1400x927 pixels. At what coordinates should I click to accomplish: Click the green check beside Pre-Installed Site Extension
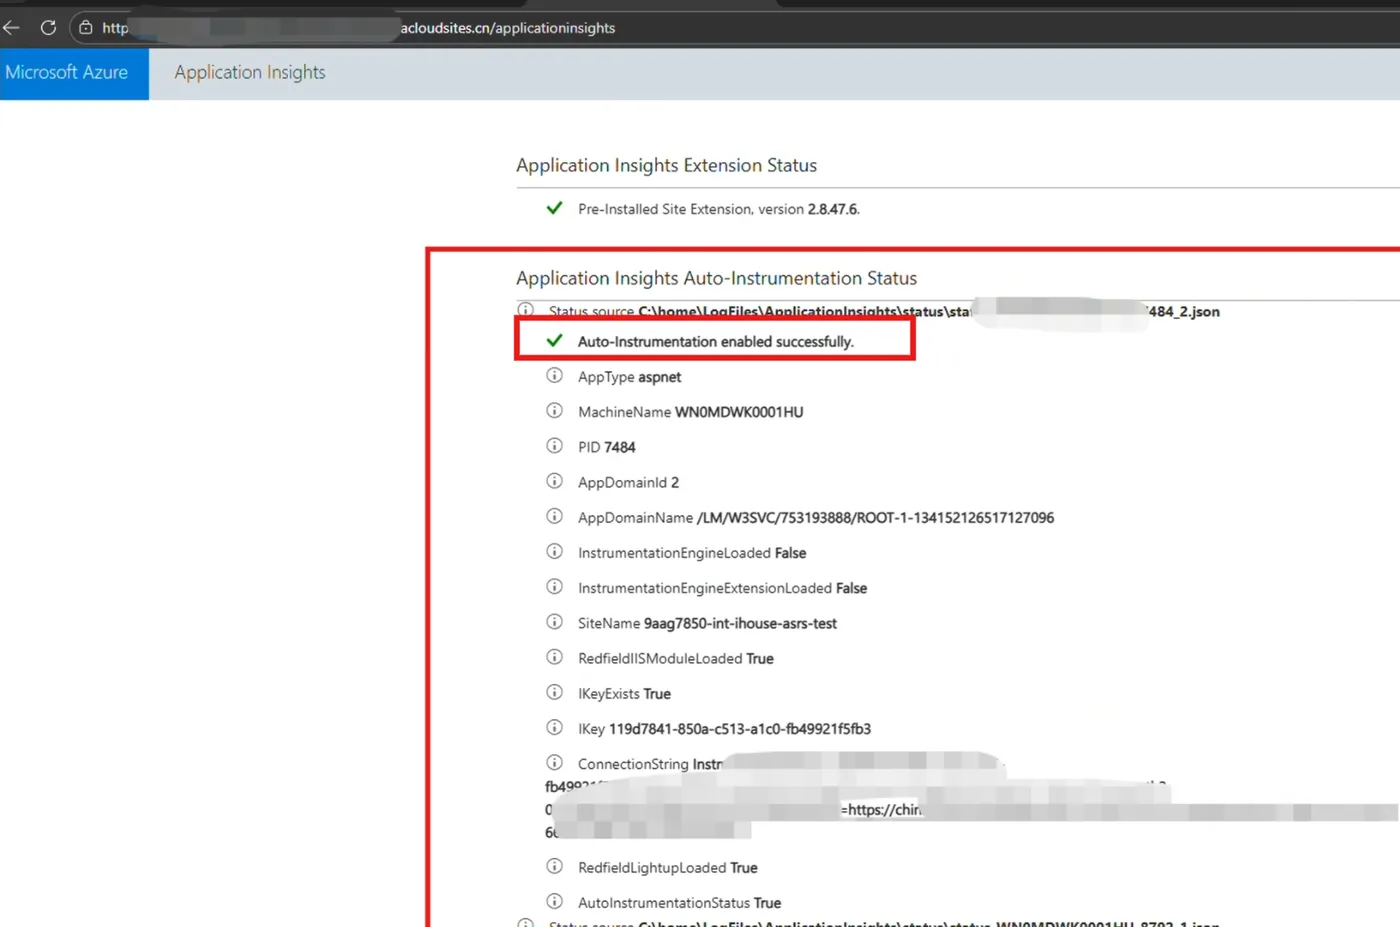[x=554, y=208]
